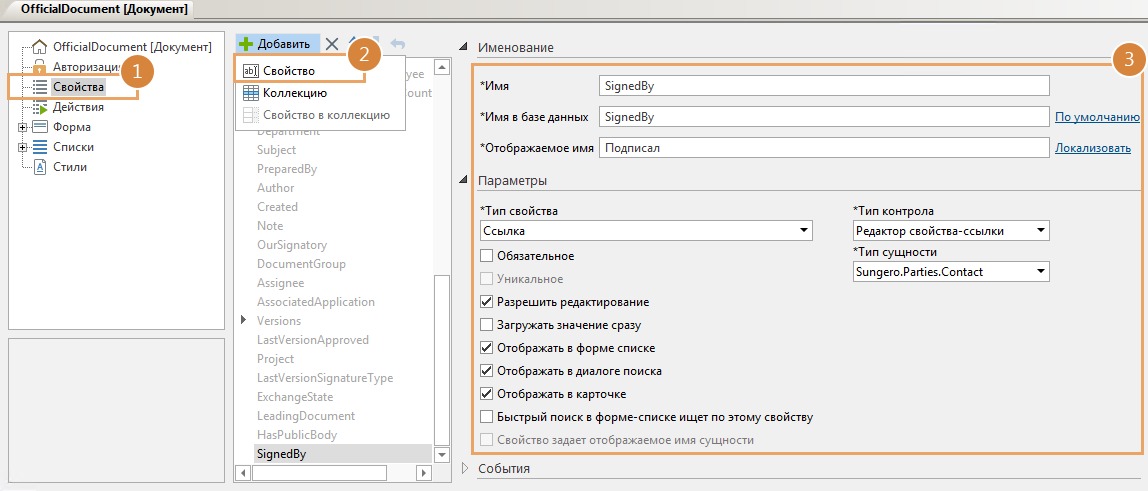Viewport: 1148px width, 491px height.
Task: Enable the Обязательное checkbox
Action: click(487, 256)
